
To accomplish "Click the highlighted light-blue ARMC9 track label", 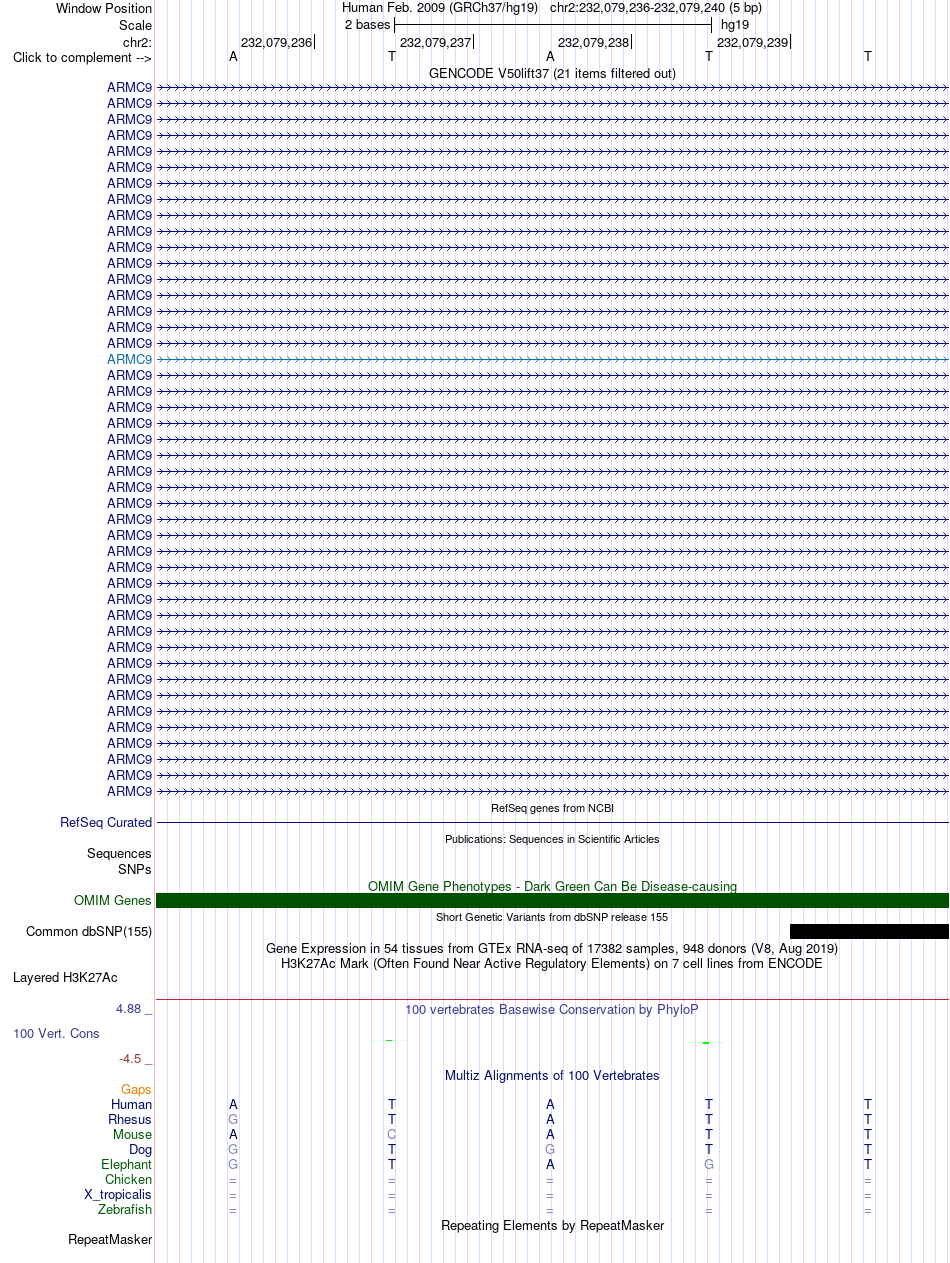I will (x=130, y=359).
